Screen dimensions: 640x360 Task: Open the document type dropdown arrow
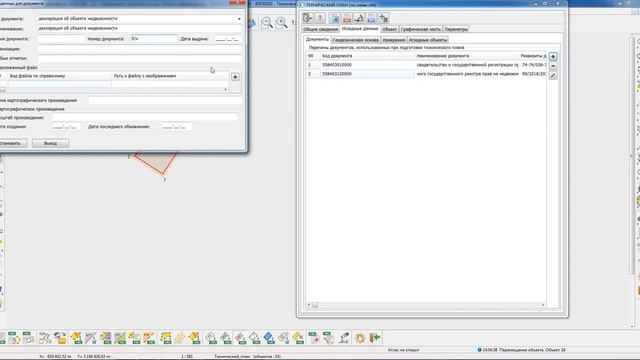(239, 19)
